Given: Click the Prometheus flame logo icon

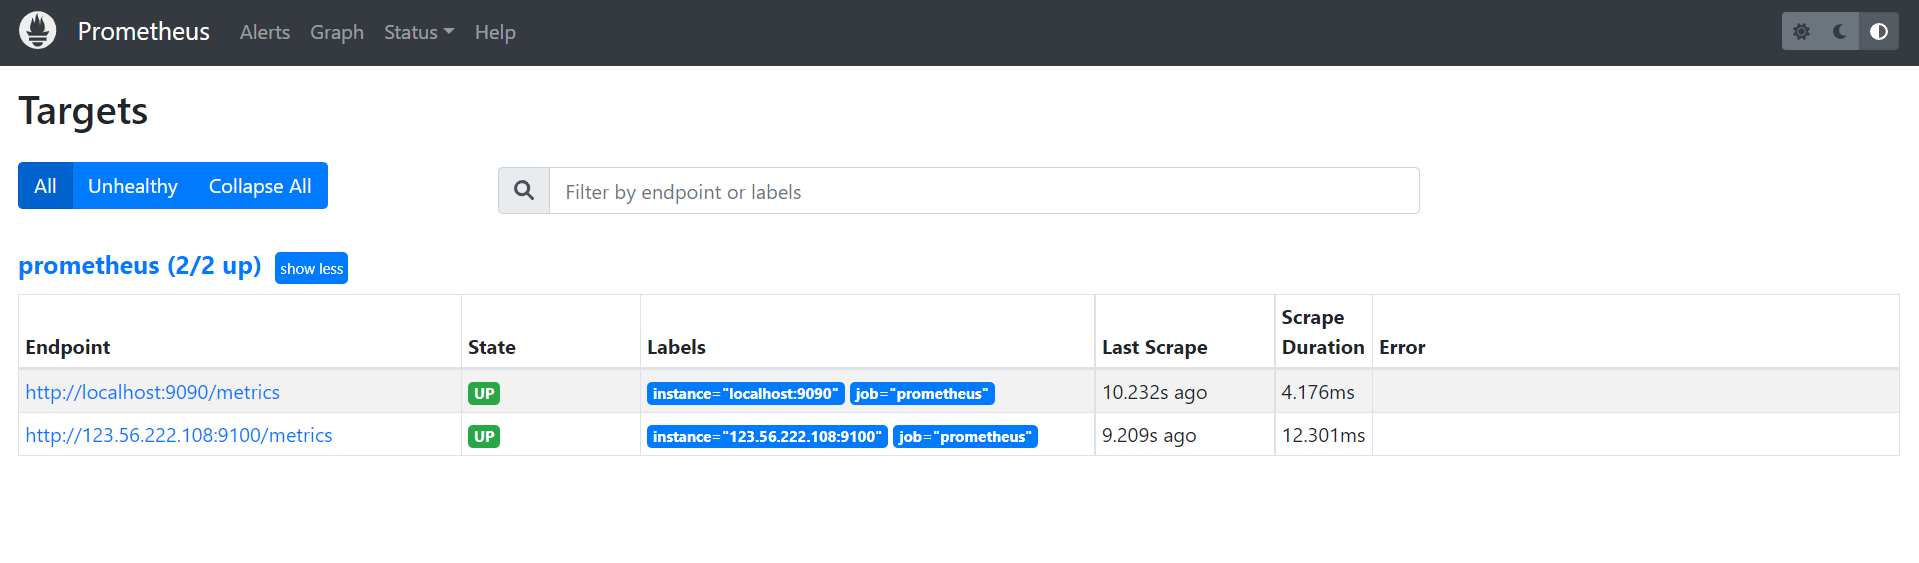Looking at the screenshot, I should point(37,31).
